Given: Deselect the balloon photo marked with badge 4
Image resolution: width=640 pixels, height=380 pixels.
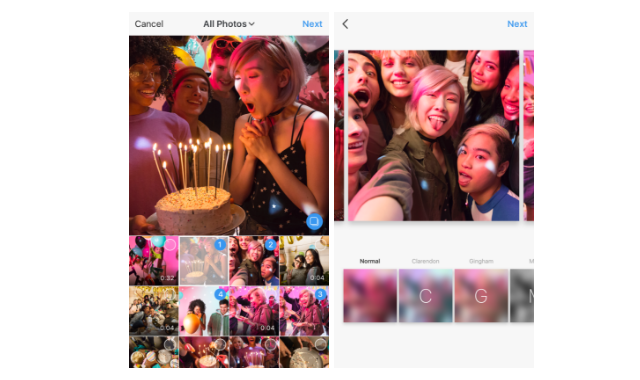Looking at the screenshot, I should pos(220,294).
